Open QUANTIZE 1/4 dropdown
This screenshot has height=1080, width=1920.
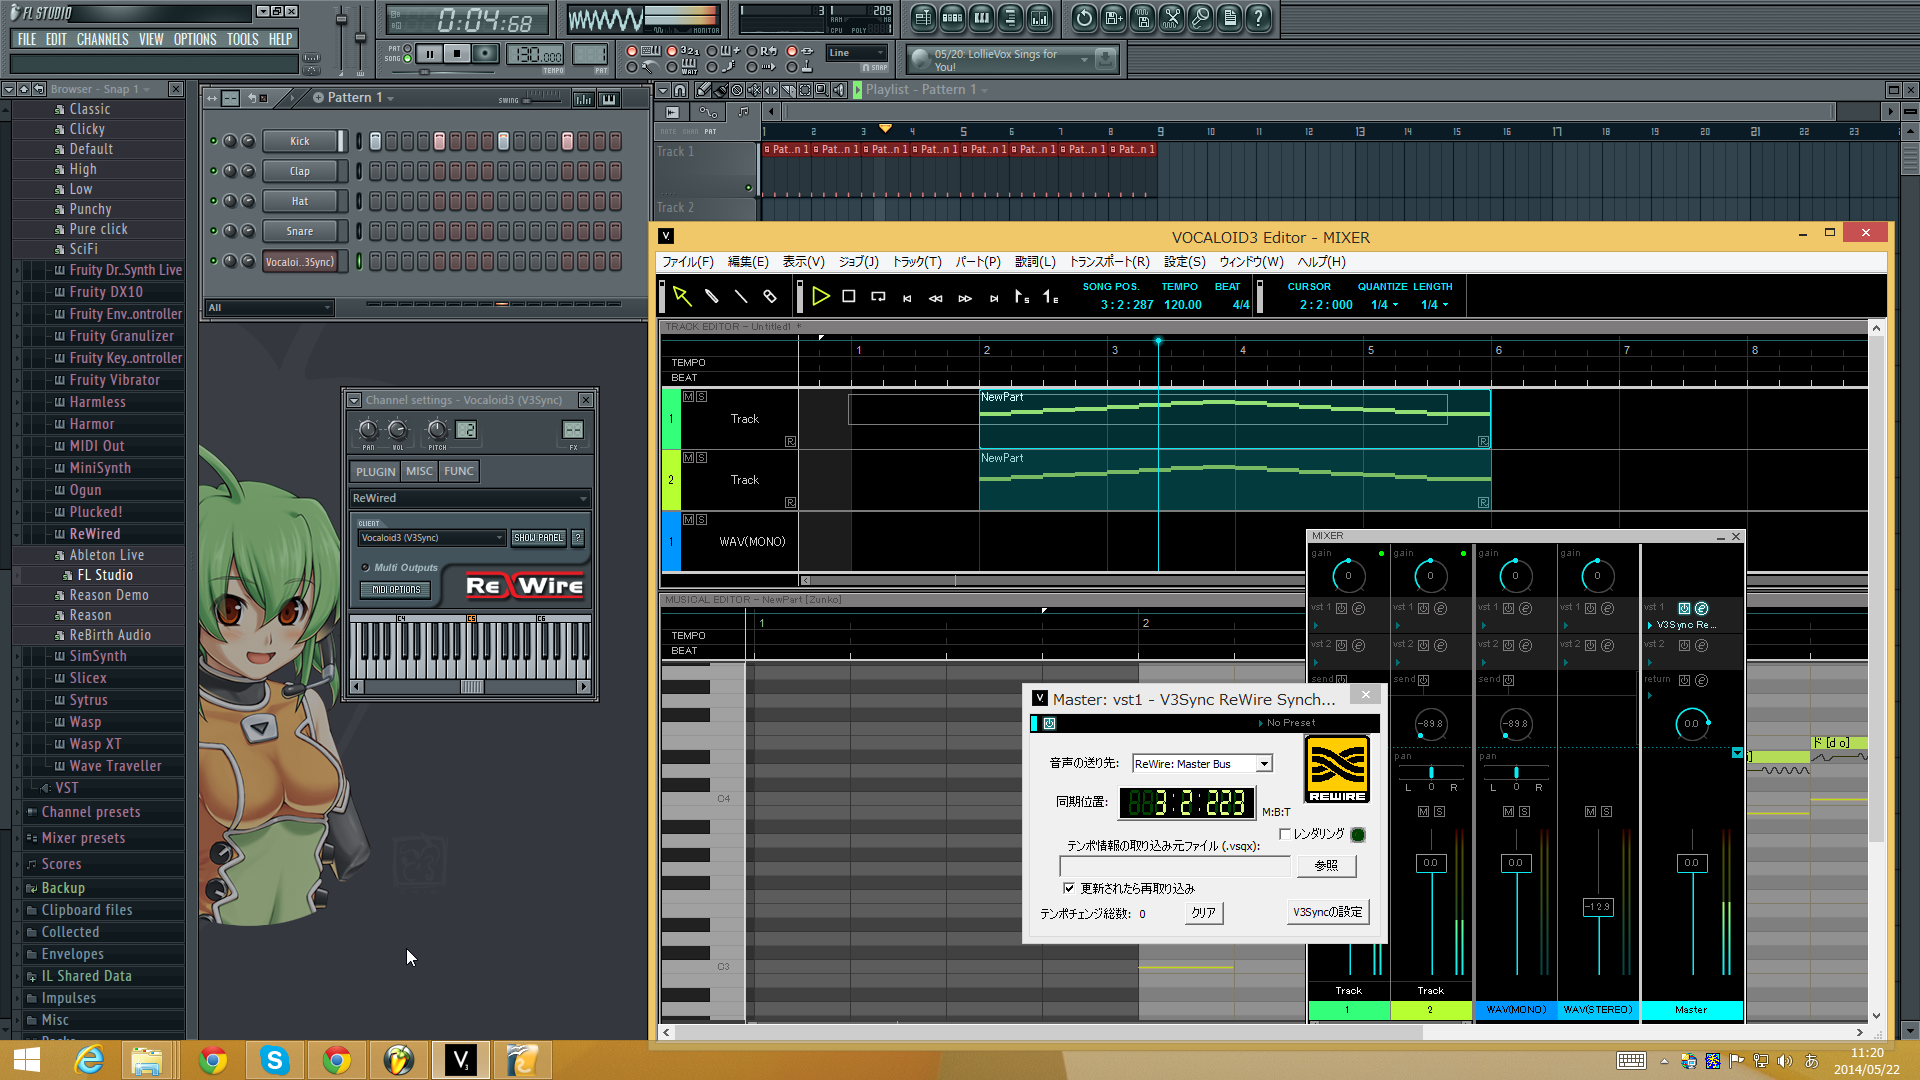[x=1385, y=305]
